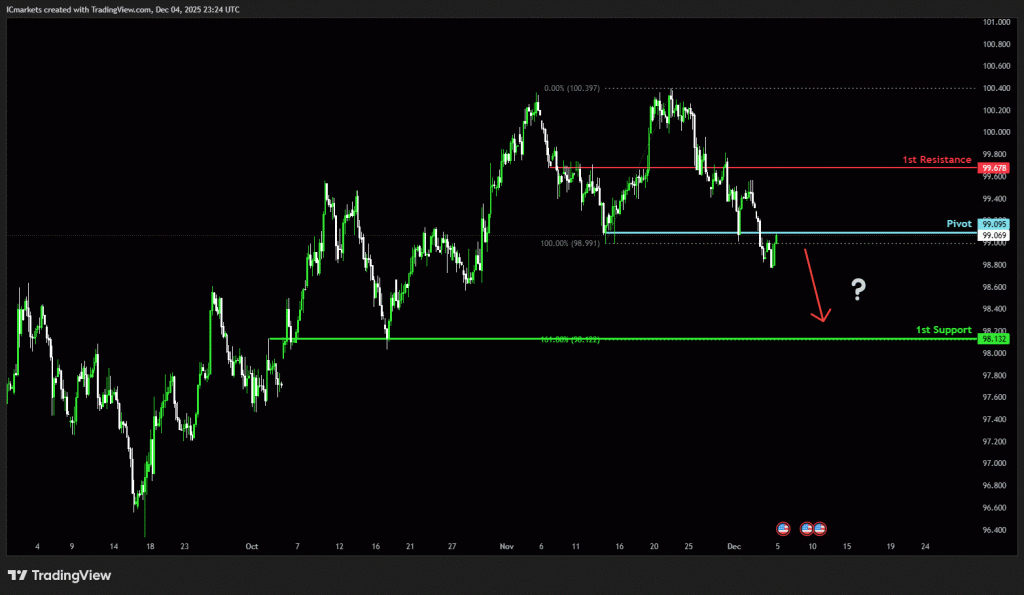The image size is (1024, 595).
Task: Select the white question mark annotation
Action: pyautogui.click(x=858, y=291)
